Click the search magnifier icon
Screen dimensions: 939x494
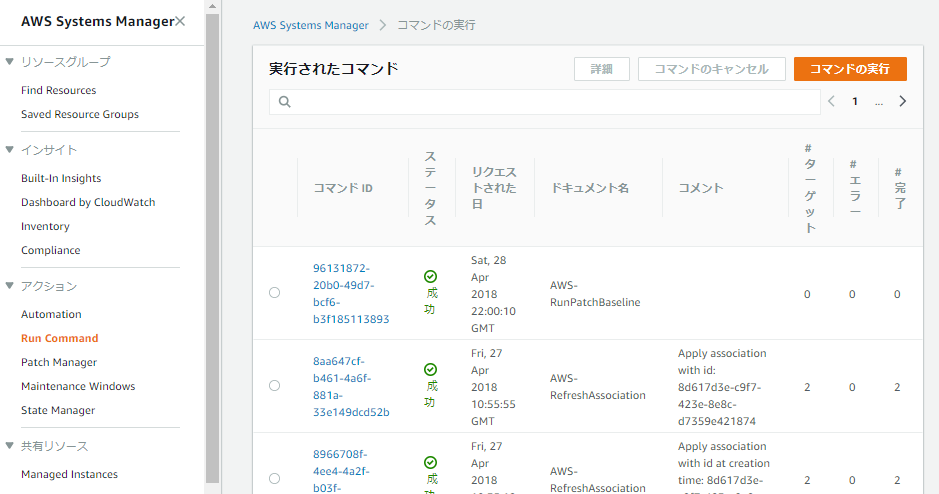(285, 102)
